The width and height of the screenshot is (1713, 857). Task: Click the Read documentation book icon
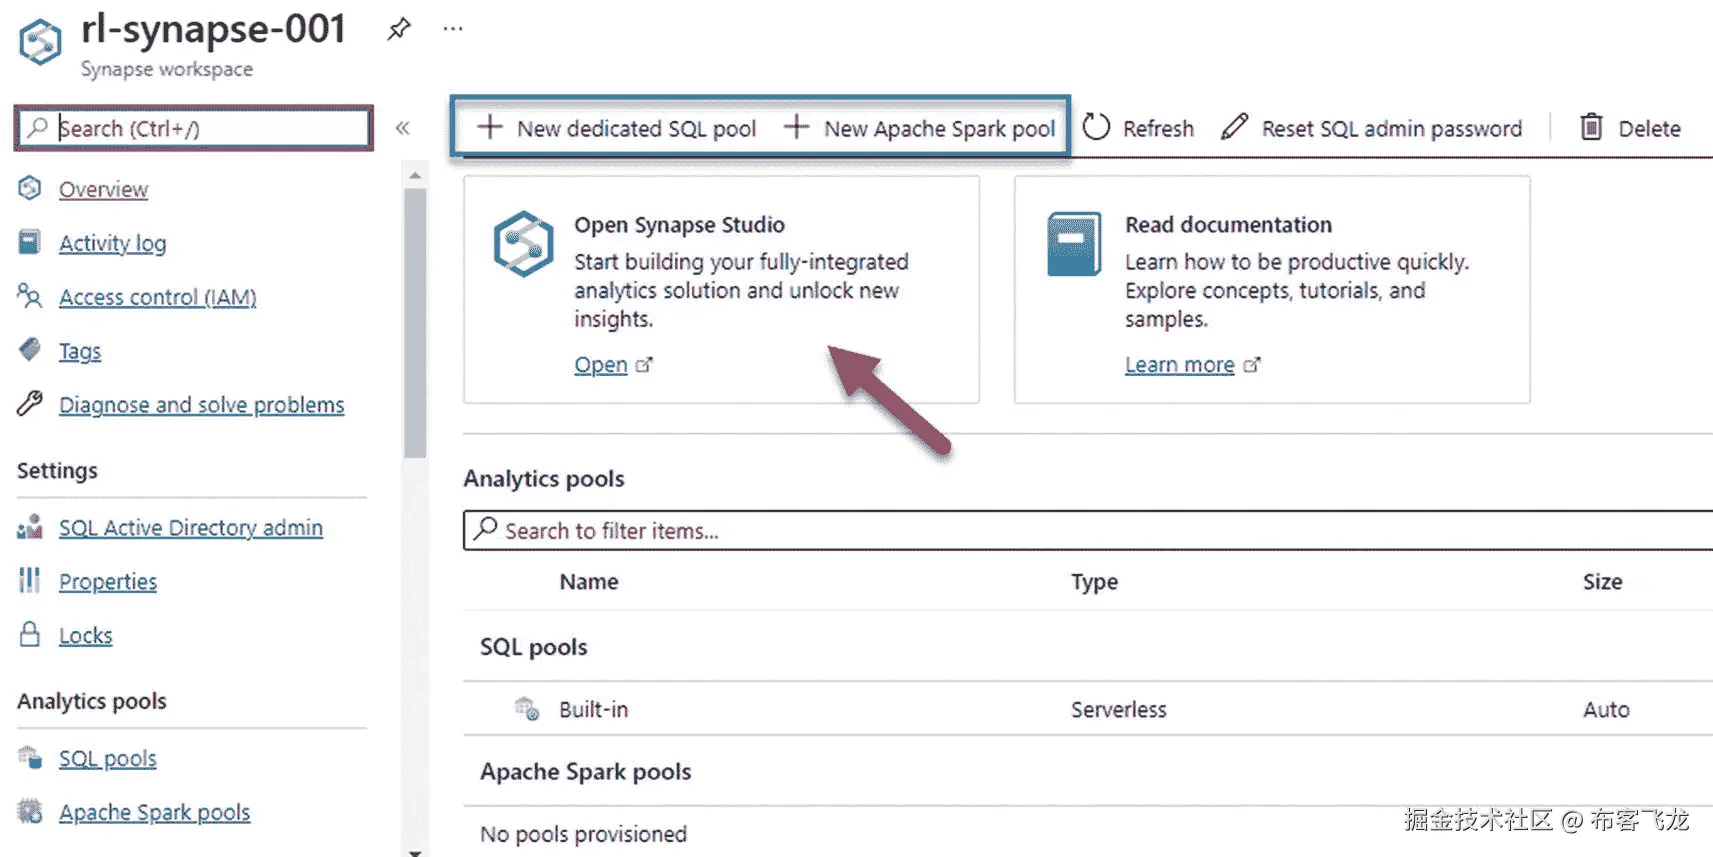[1074, 243]
